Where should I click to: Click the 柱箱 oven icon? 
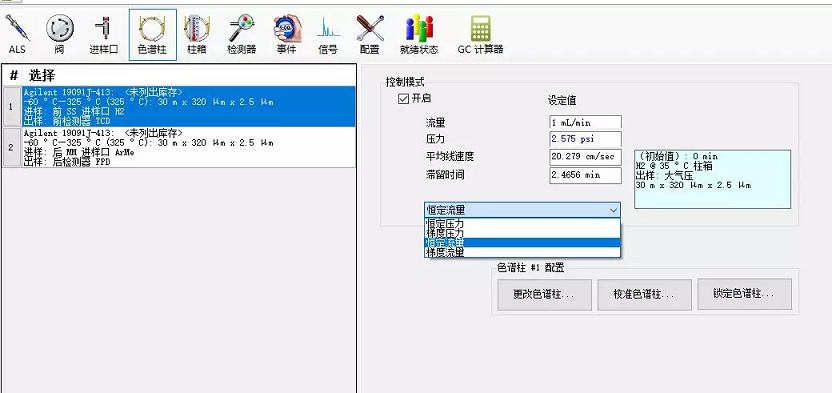[x=197, y=34]
